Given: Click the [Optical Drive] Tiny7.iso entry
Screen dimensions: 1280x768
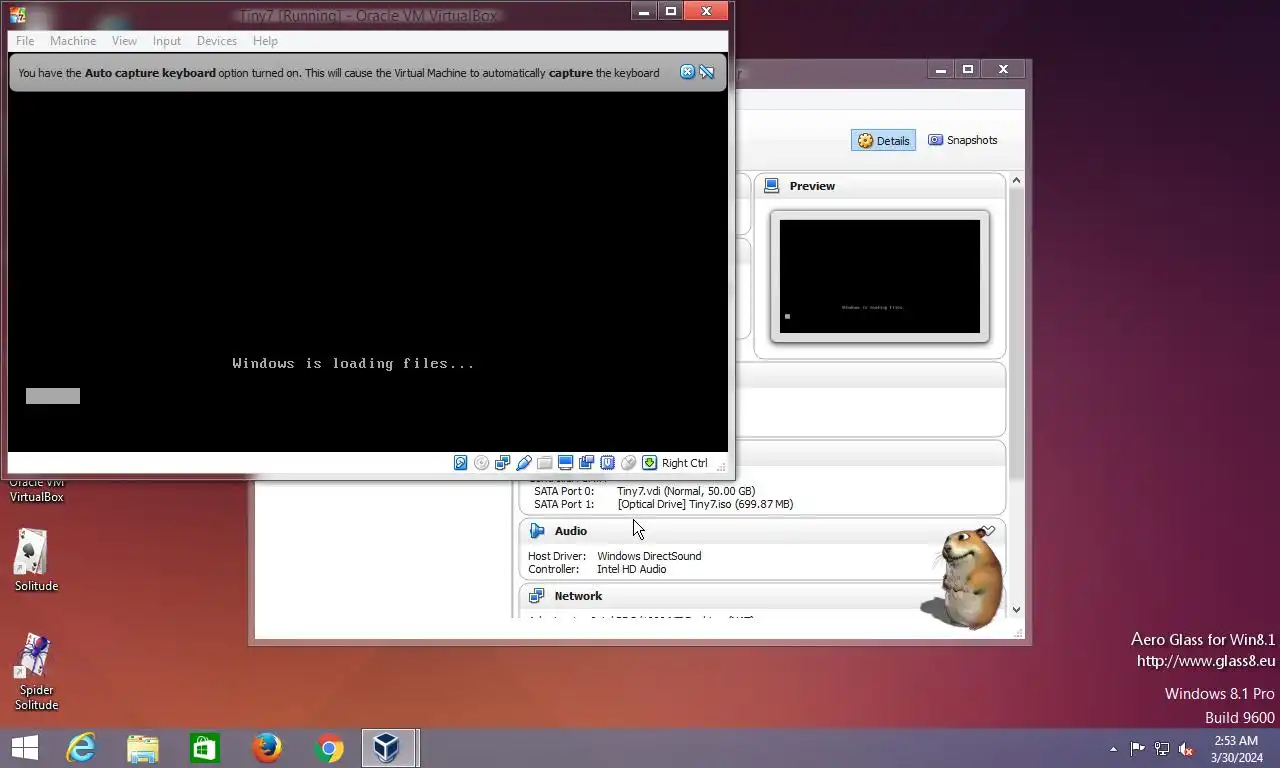Looking at the screenshot, I should pyautogui.click(x=705, y=504).
